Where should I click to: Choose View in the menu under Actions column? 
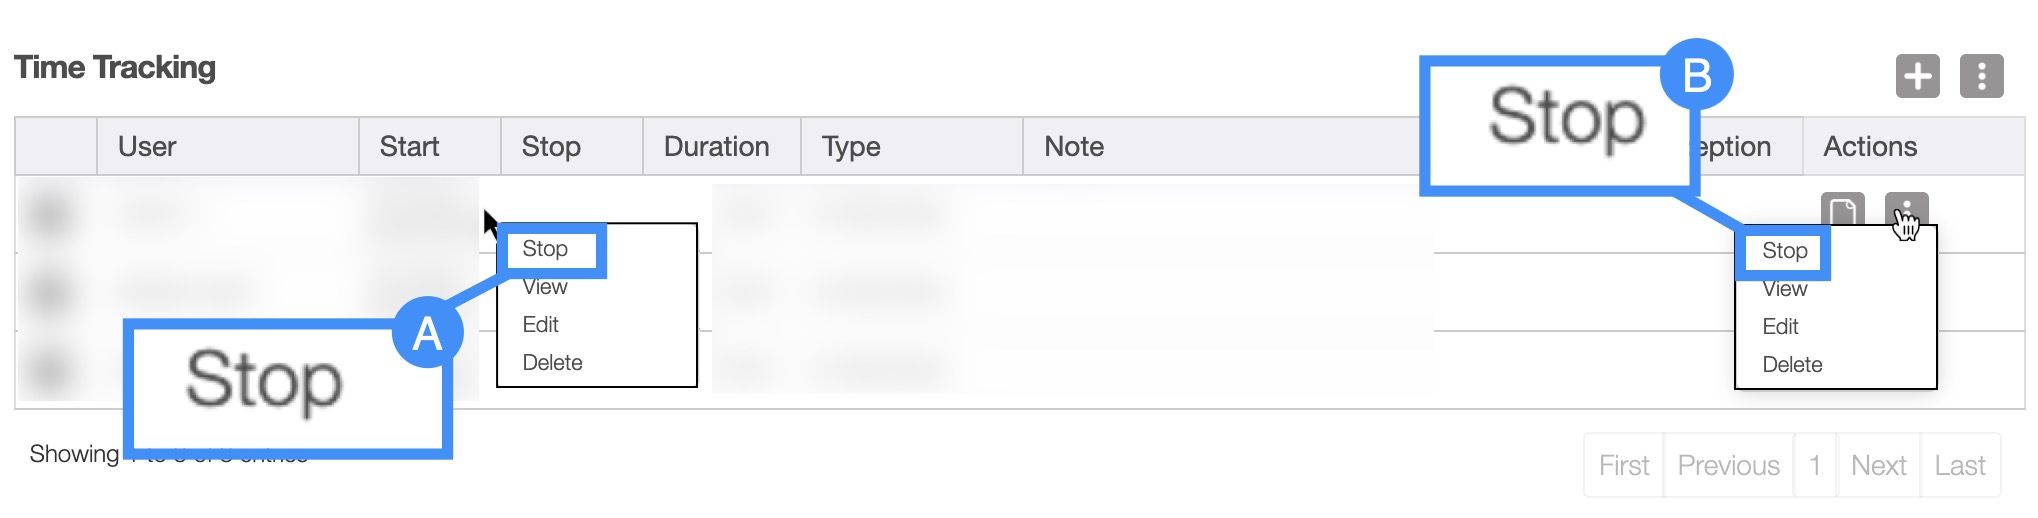pyautogui.click(x=1784, y=289)
